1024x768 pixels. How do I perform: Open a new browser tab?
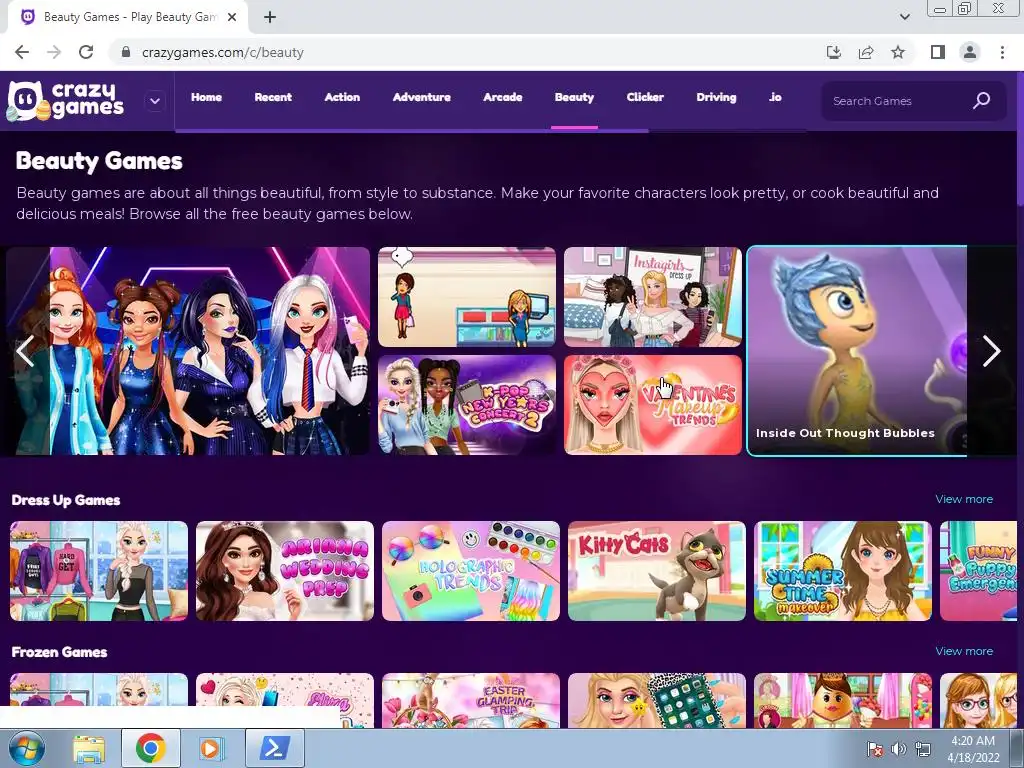click(x=270, y=18)
